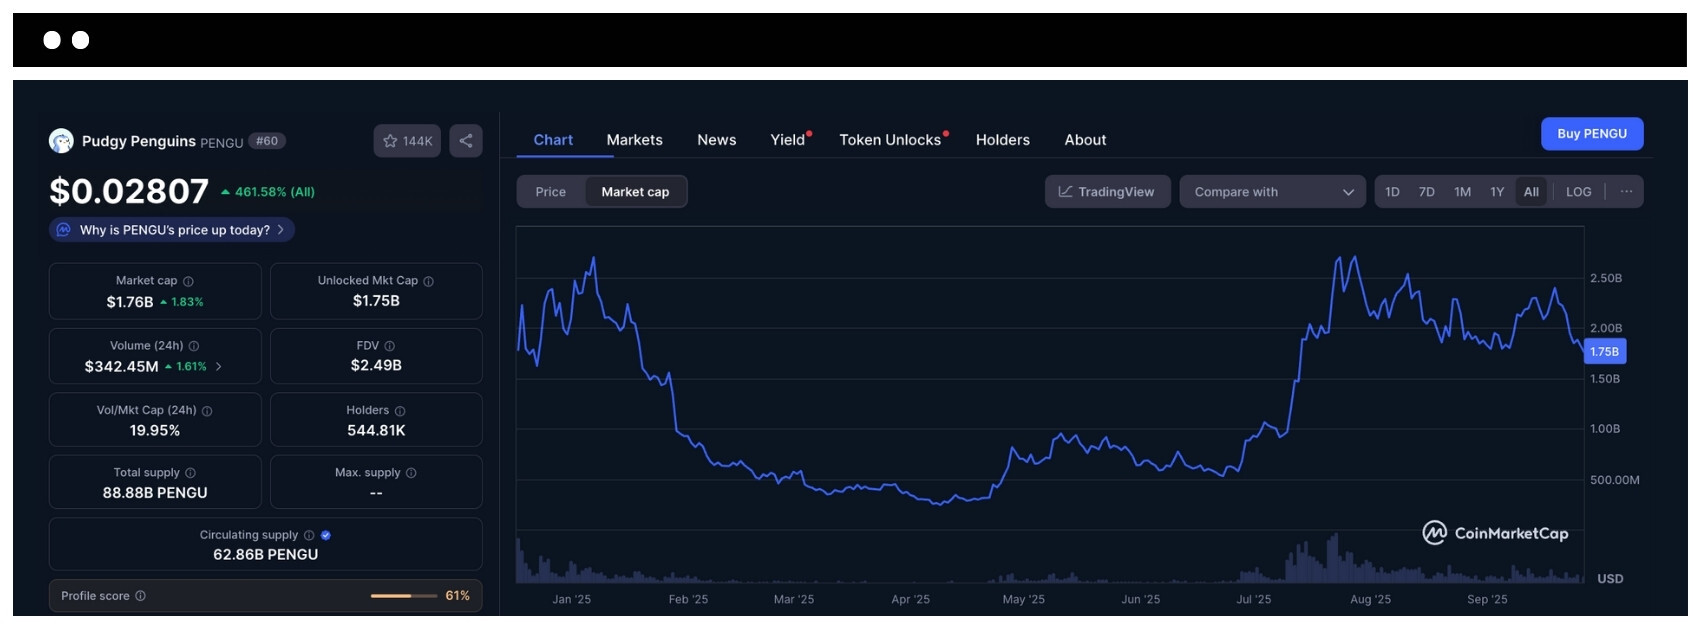Click the Profile score progress bar
This screenshot has width=1700, height=626.
pyautogui.click(x=405, y=596)
